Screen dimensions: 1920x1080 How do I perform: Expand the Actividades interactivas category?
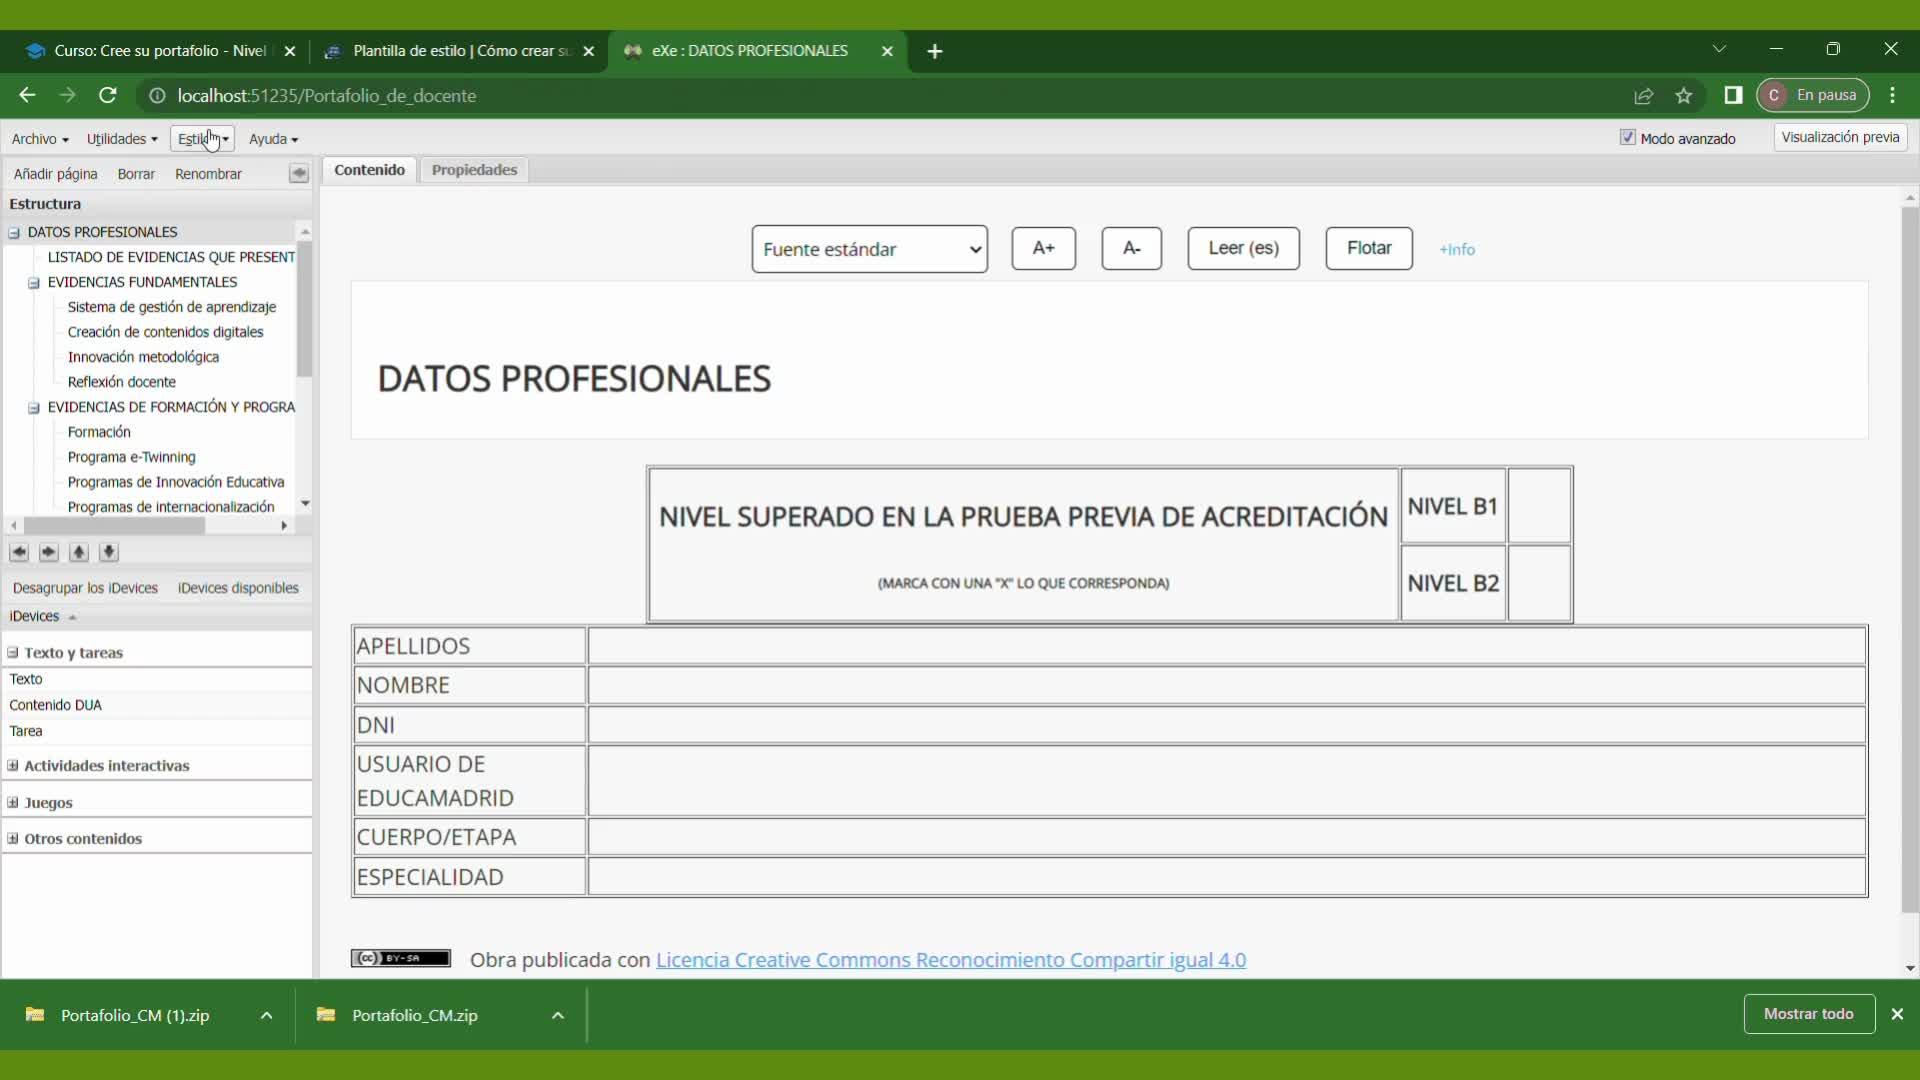pyautogui.click(x=13, y=766)
